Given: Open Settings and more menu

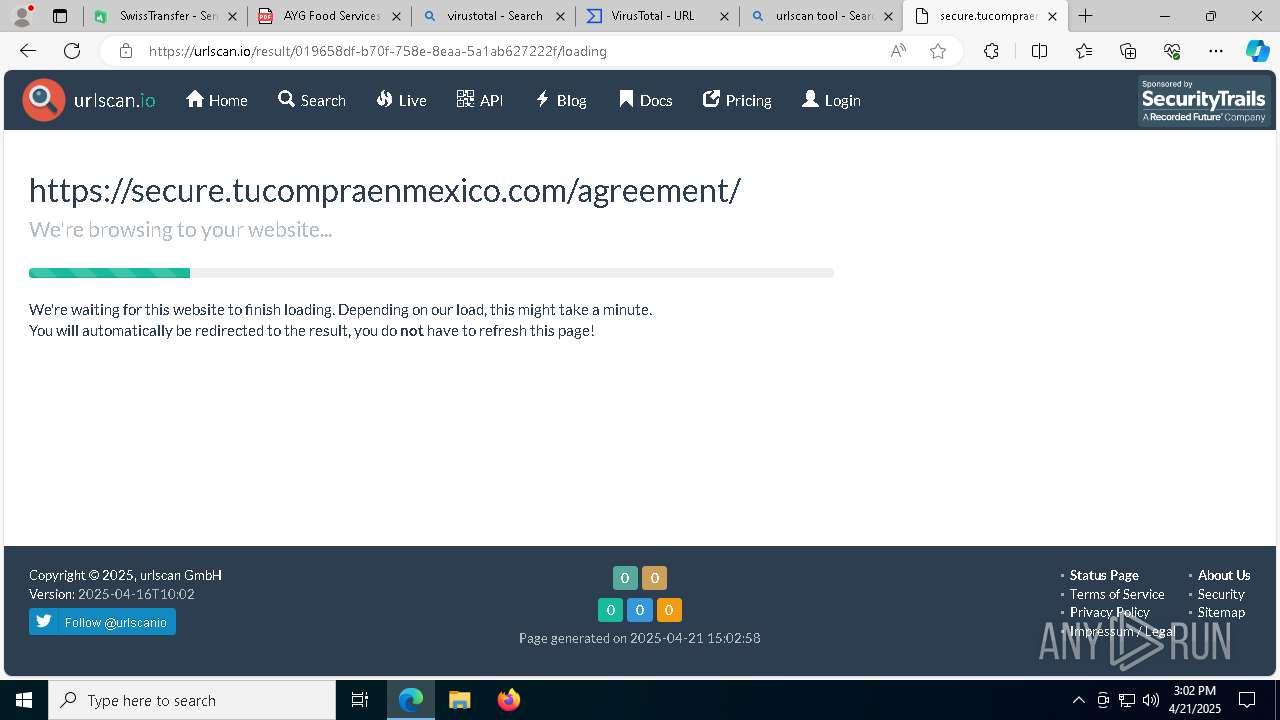Looking at the screenshot, I should (x=1216, y=51).
